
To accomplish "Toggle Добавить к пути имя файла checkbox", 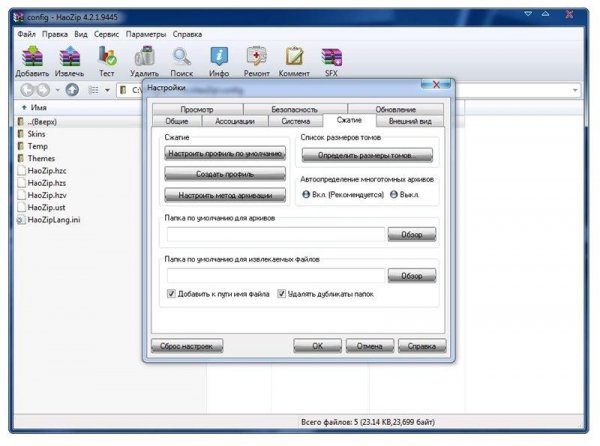I will pos(171,294).
